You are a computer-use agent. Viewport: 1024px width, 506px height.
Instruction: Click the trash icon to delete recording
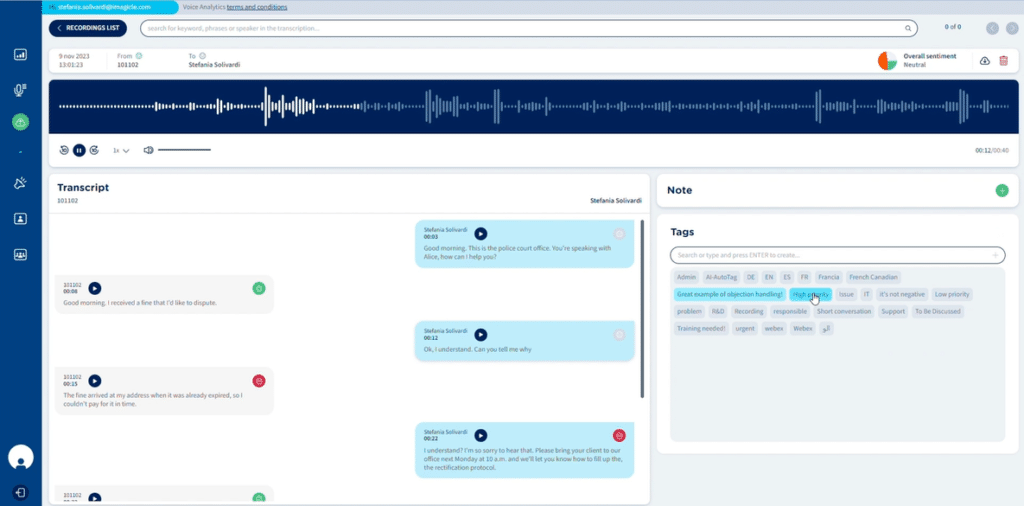click(1004, 61)
